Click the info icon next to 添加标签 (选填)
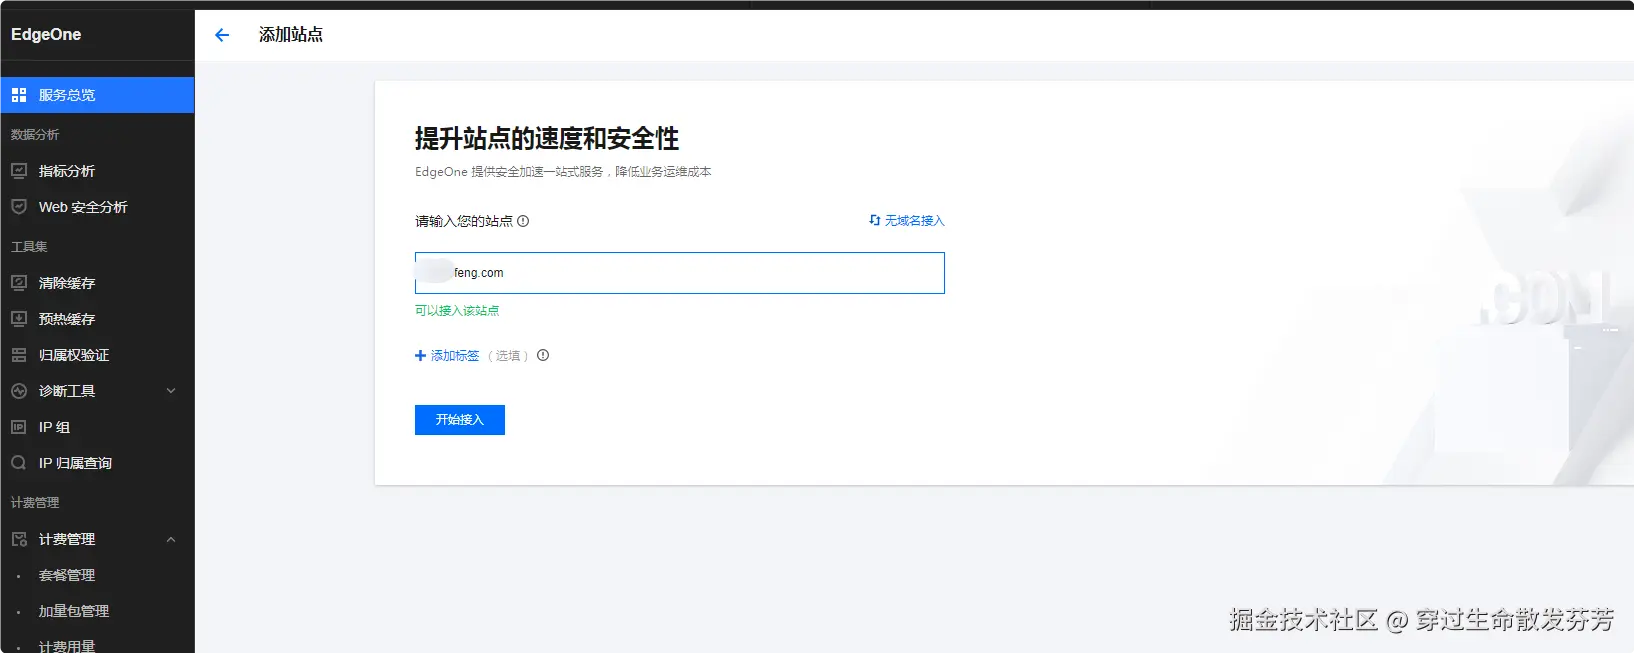Image resolution: width=1634 pixels, height=653 pixels. [x=543, y=355]
